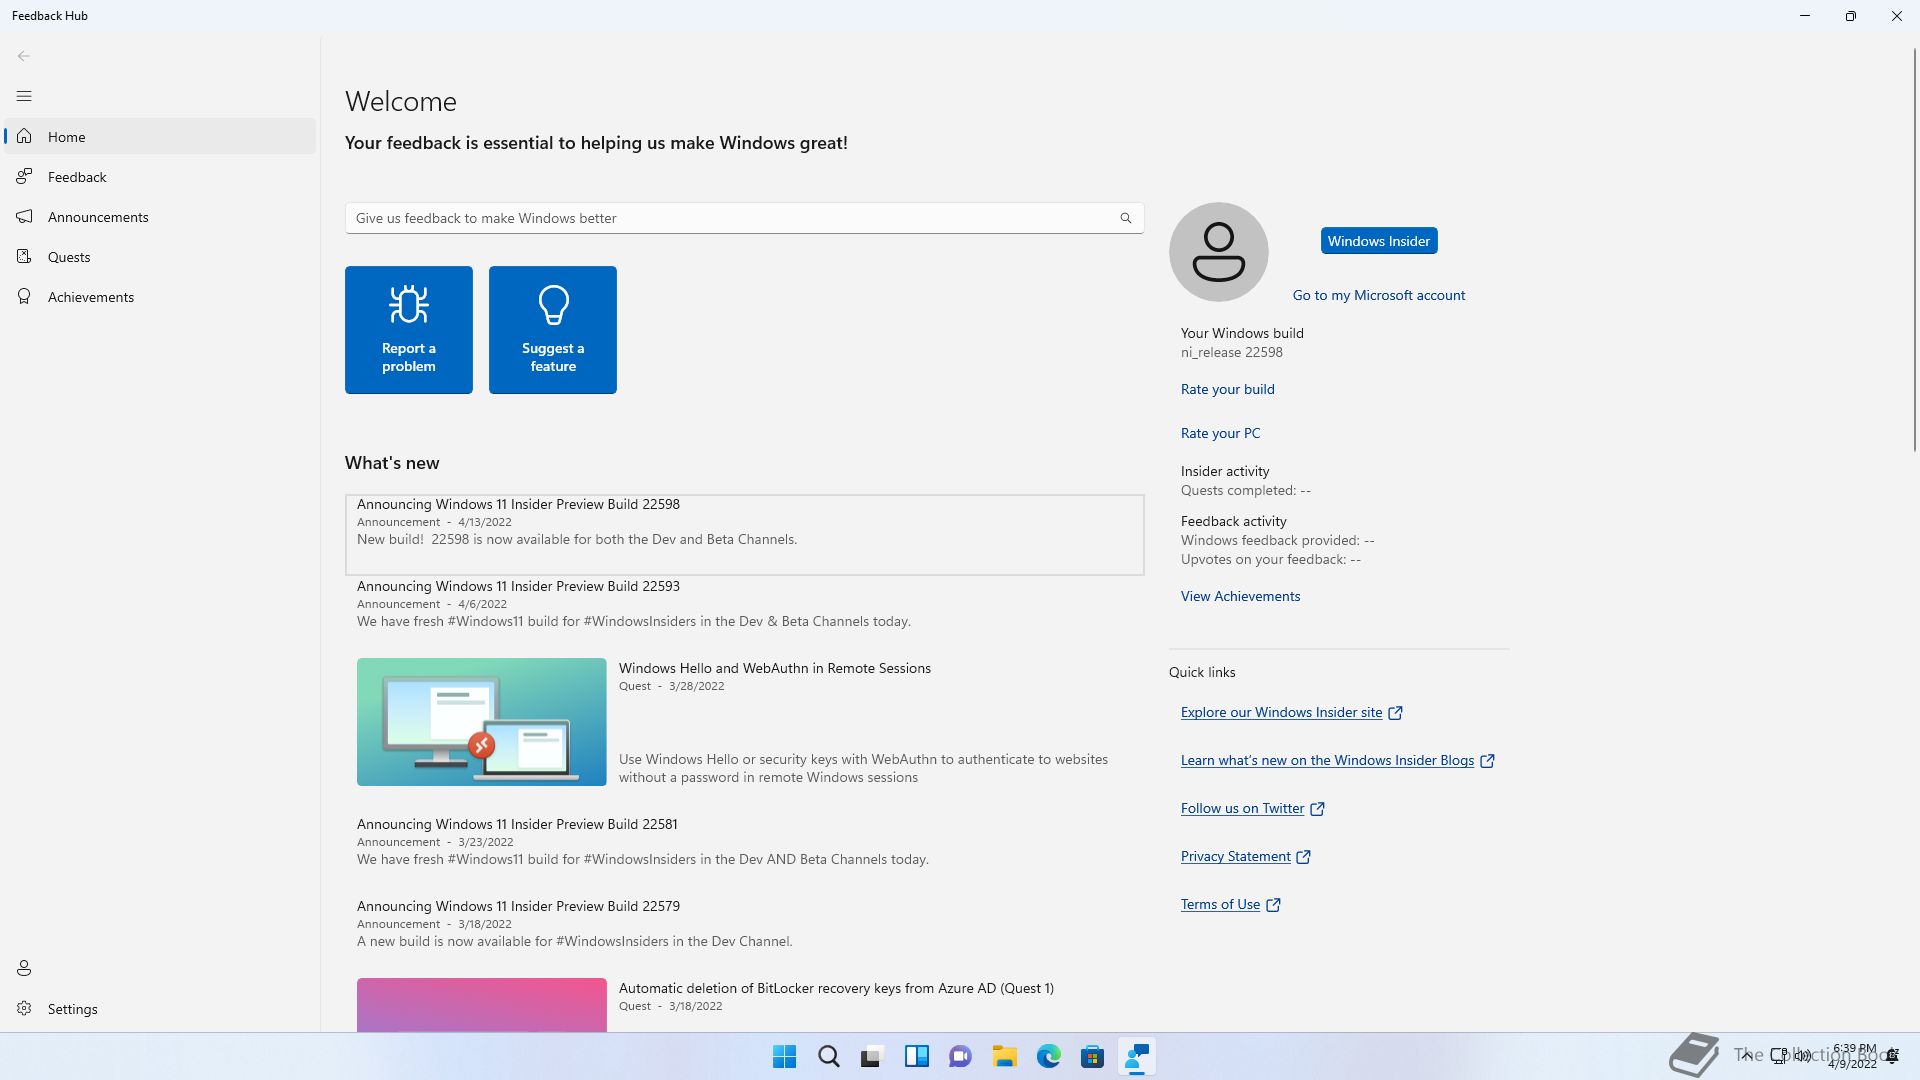Open the BitLocker recovery keys quest title
Viewport: 1920px width, 1080px height.
[x=836, y=988]
